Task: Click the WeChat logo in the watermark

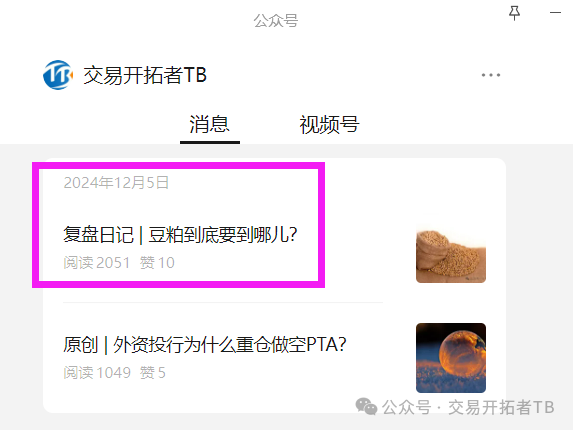Action: click(366, 407)
